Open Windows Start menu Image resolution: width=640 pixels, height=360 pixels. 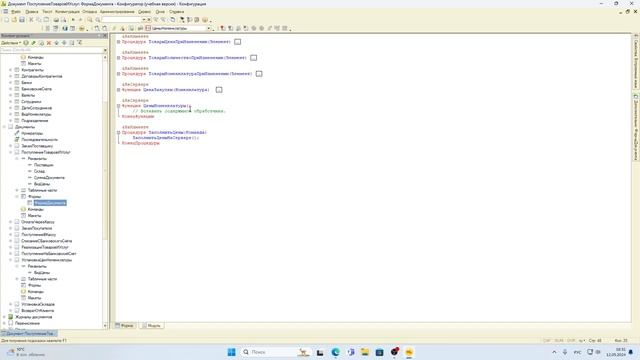click(231, 352)
